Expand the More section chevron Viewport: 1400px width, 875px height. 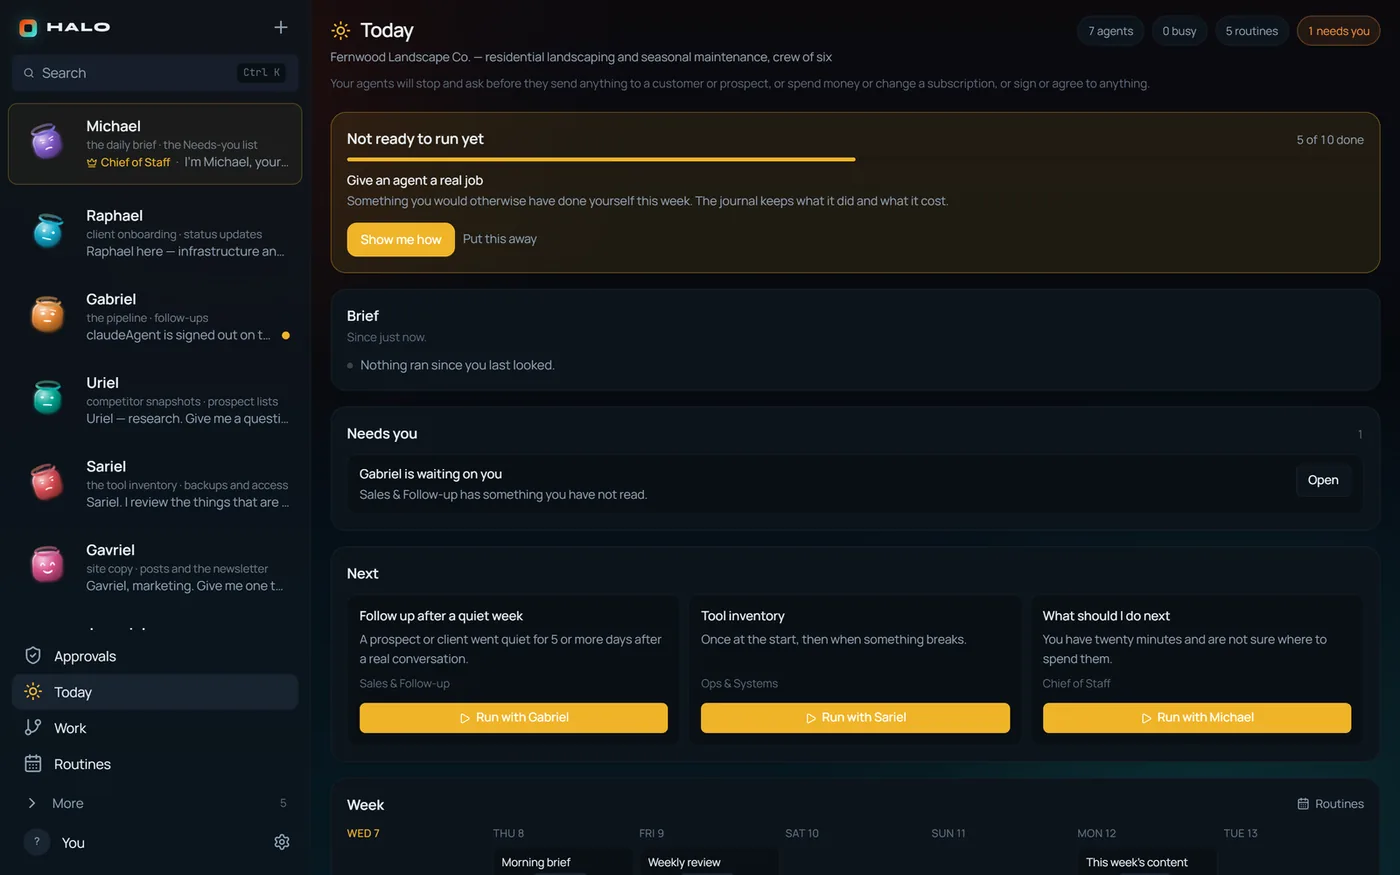point(32,803)
